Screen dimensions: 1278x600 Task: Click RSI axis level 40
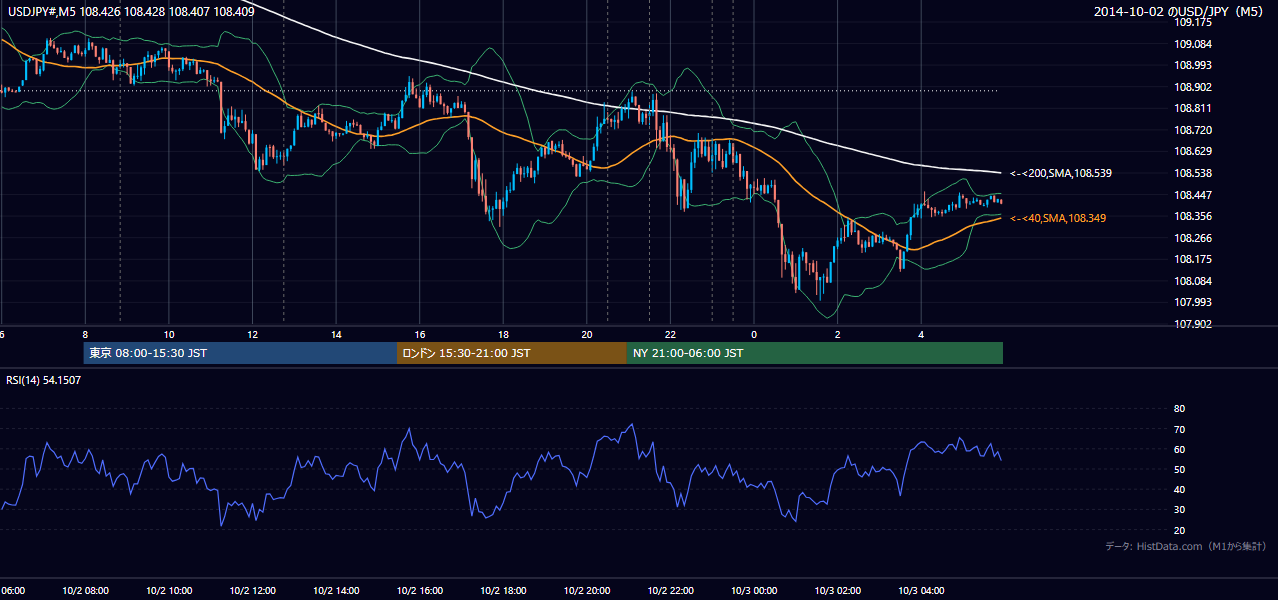1179,490
